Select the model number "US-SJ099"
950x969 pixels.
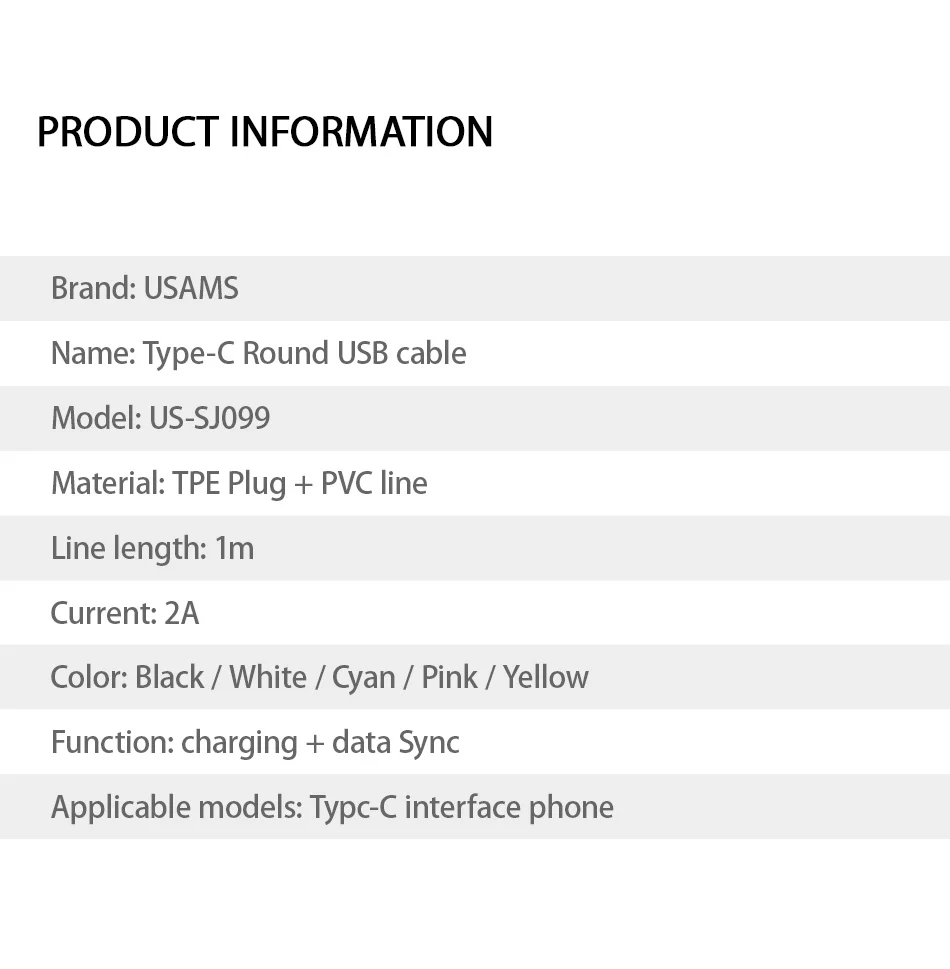(210, 418)
